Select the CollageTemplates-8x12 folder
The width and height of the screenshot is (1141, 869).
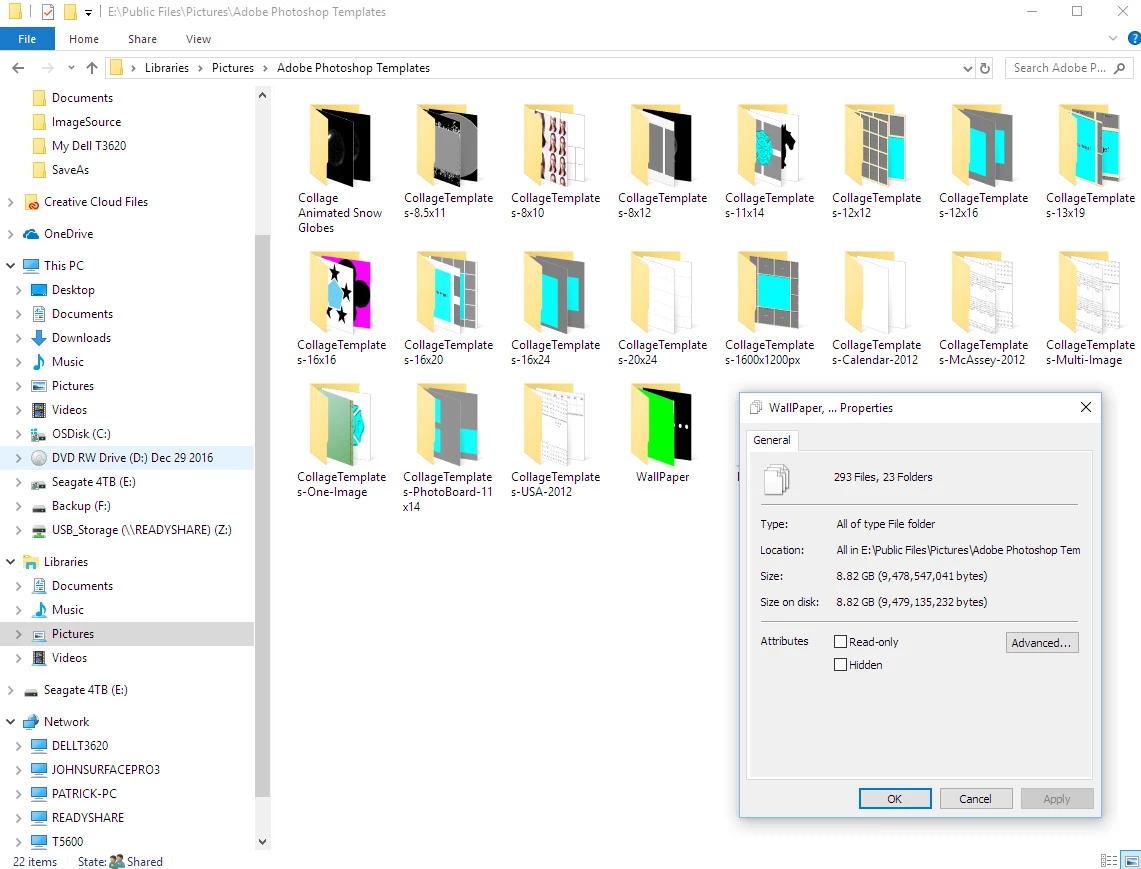click(x=662, y=162)
